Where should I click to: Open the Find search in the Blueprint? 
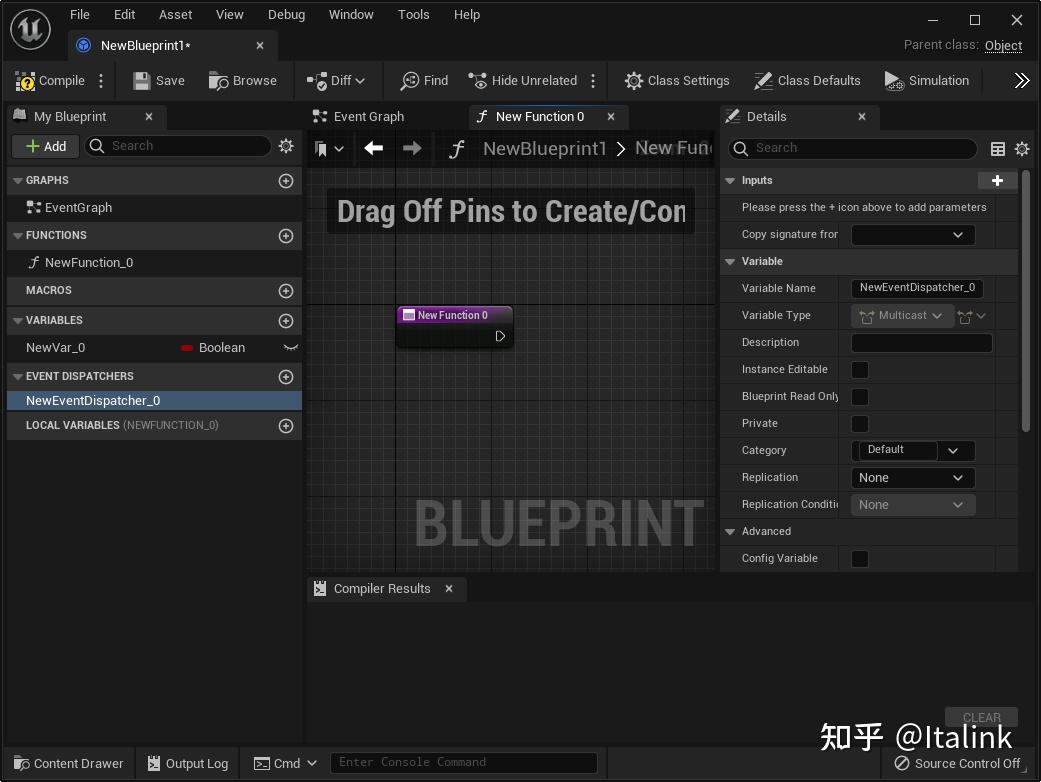423,80
